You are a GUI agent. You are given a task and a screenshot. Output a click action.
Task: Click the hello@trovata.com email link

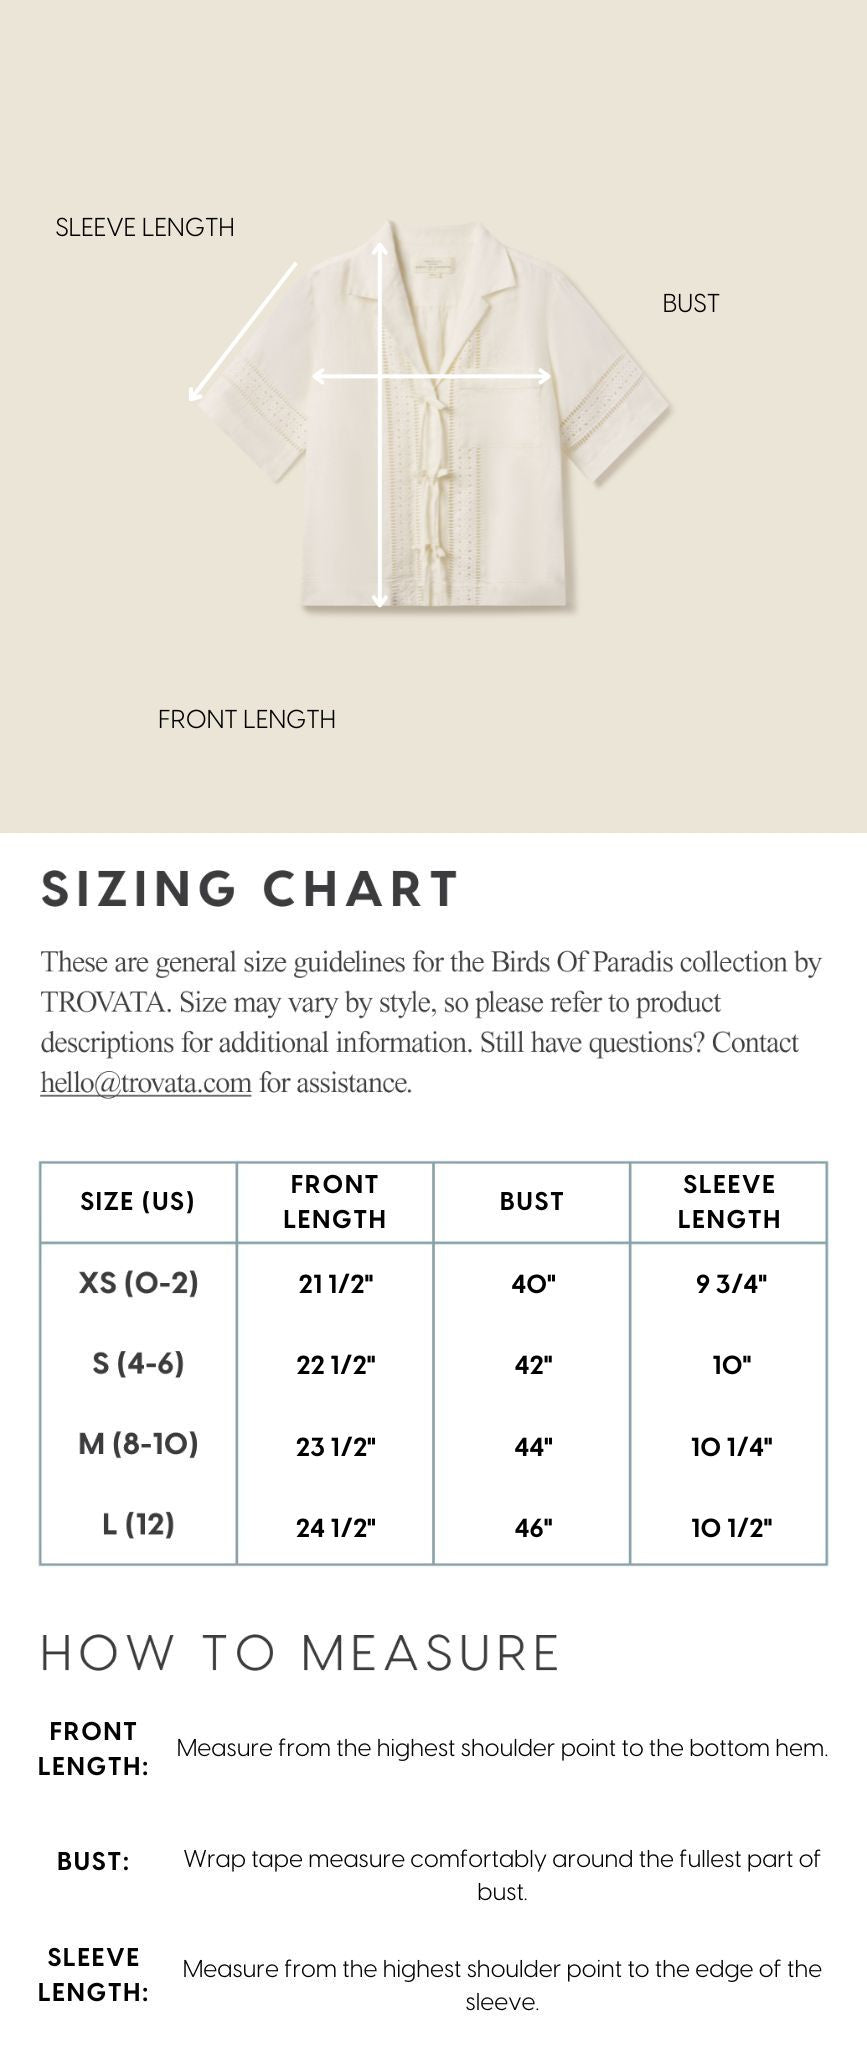tap(145, 1083)
